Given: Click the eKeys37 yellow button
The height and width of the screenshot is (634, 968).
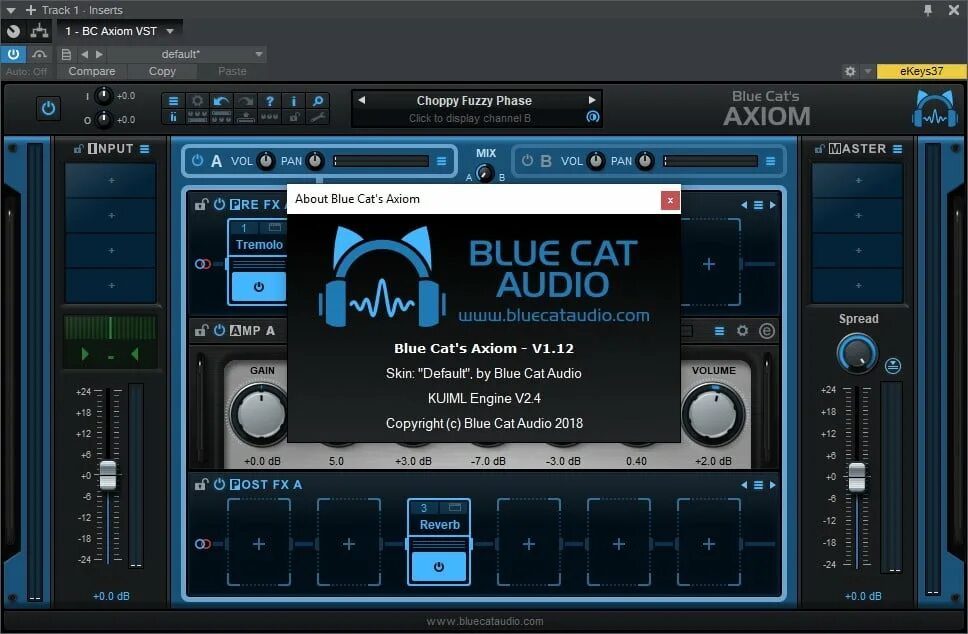Looking at the screenshot, I should (x=921, y=72).
